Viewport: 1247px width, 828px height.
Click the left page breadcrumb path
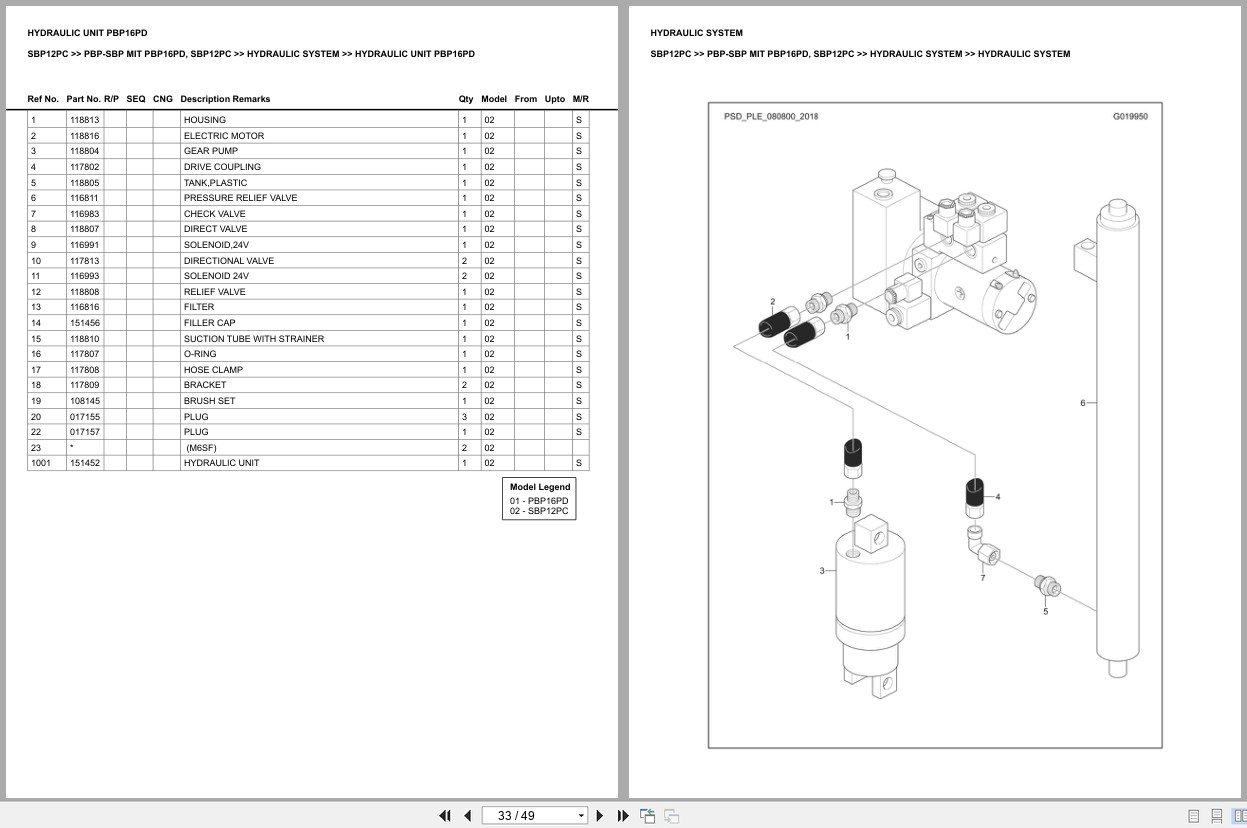(x=251, y=54)
